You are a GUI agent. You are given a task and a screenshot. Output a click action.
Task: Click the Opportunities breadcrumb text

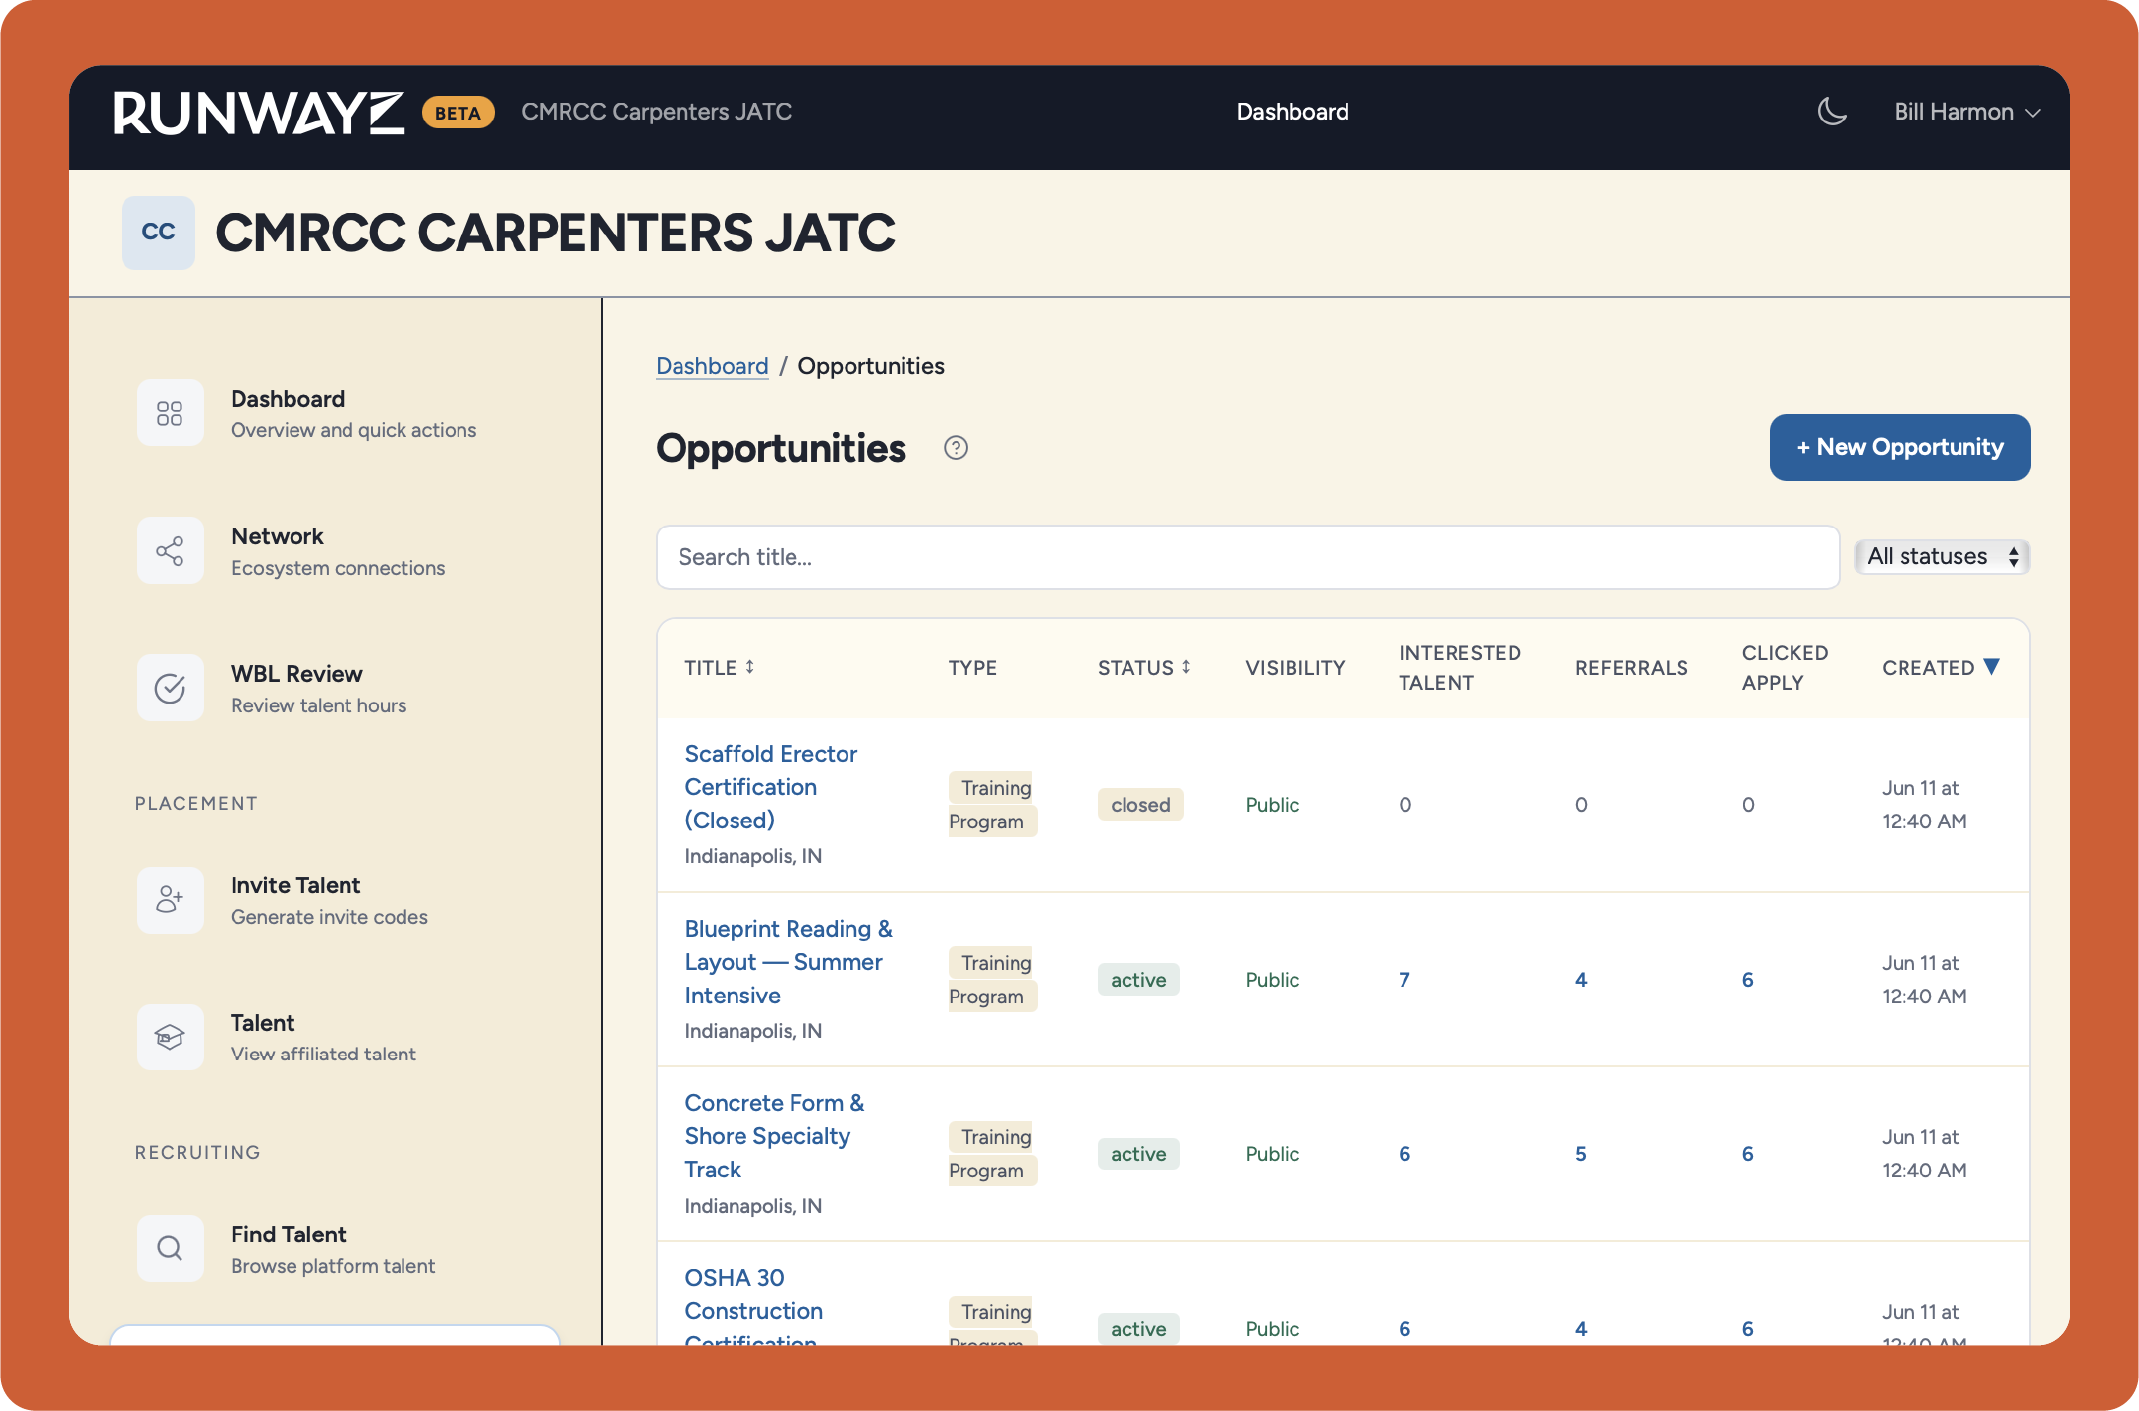870,366
